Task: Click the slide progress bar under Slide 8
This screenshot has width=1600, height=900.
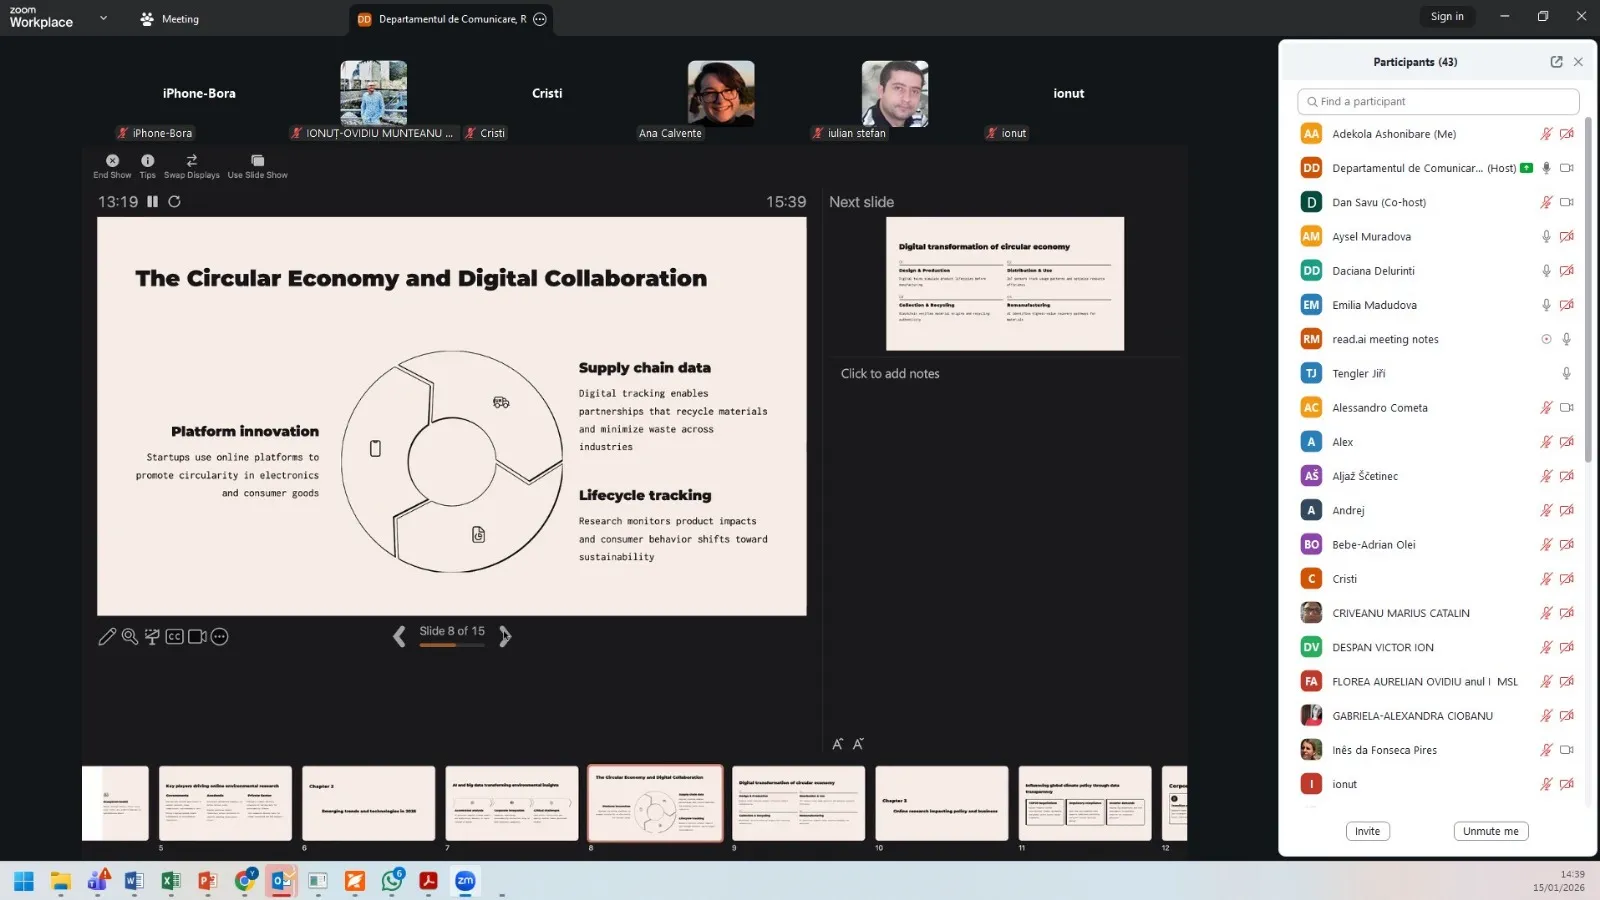Action: 452,646
